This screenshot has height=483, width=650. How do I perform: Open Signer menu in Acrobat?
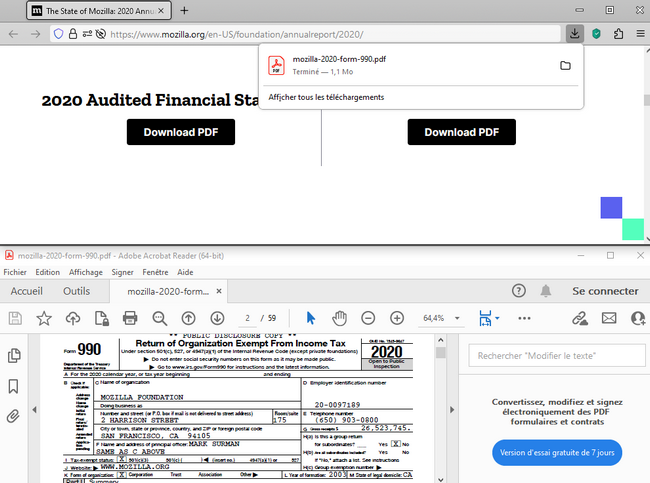(x=122, y=272)
